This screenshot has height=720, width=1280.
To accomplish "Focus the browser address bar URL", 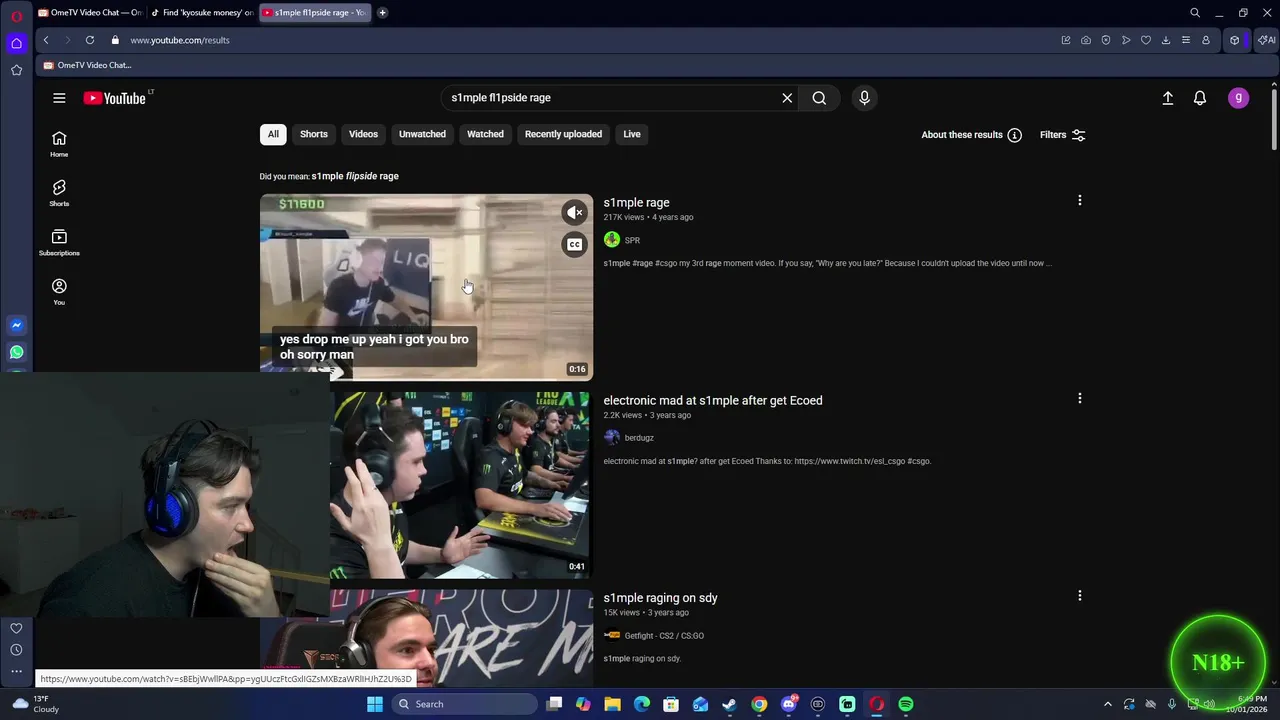I will (x=180, y=40).
